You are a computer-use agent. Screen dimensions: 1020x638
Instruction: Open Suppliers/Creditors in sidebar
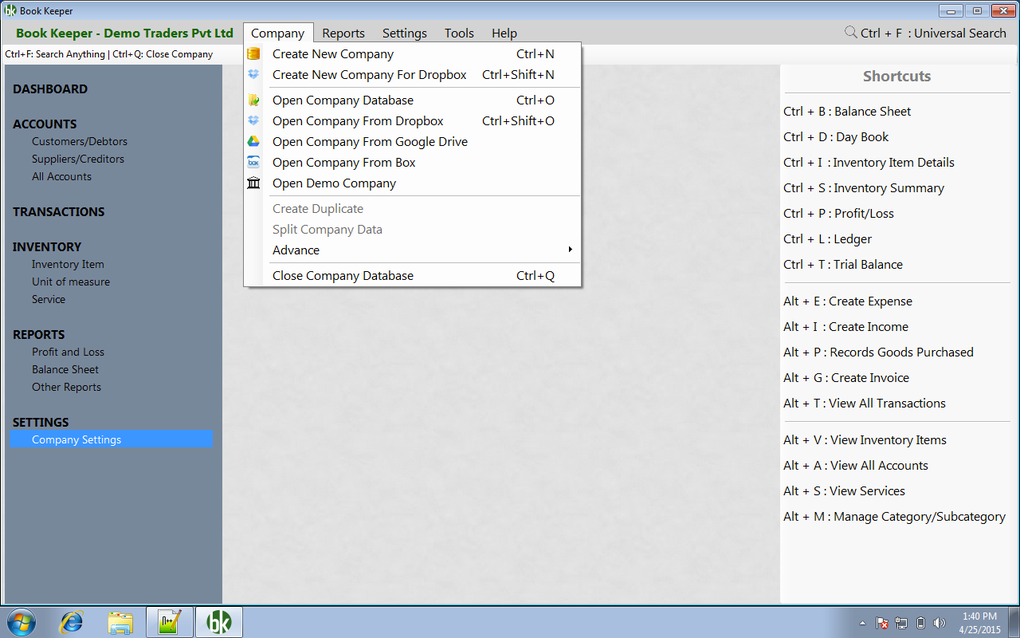click(x=78, y=159)
